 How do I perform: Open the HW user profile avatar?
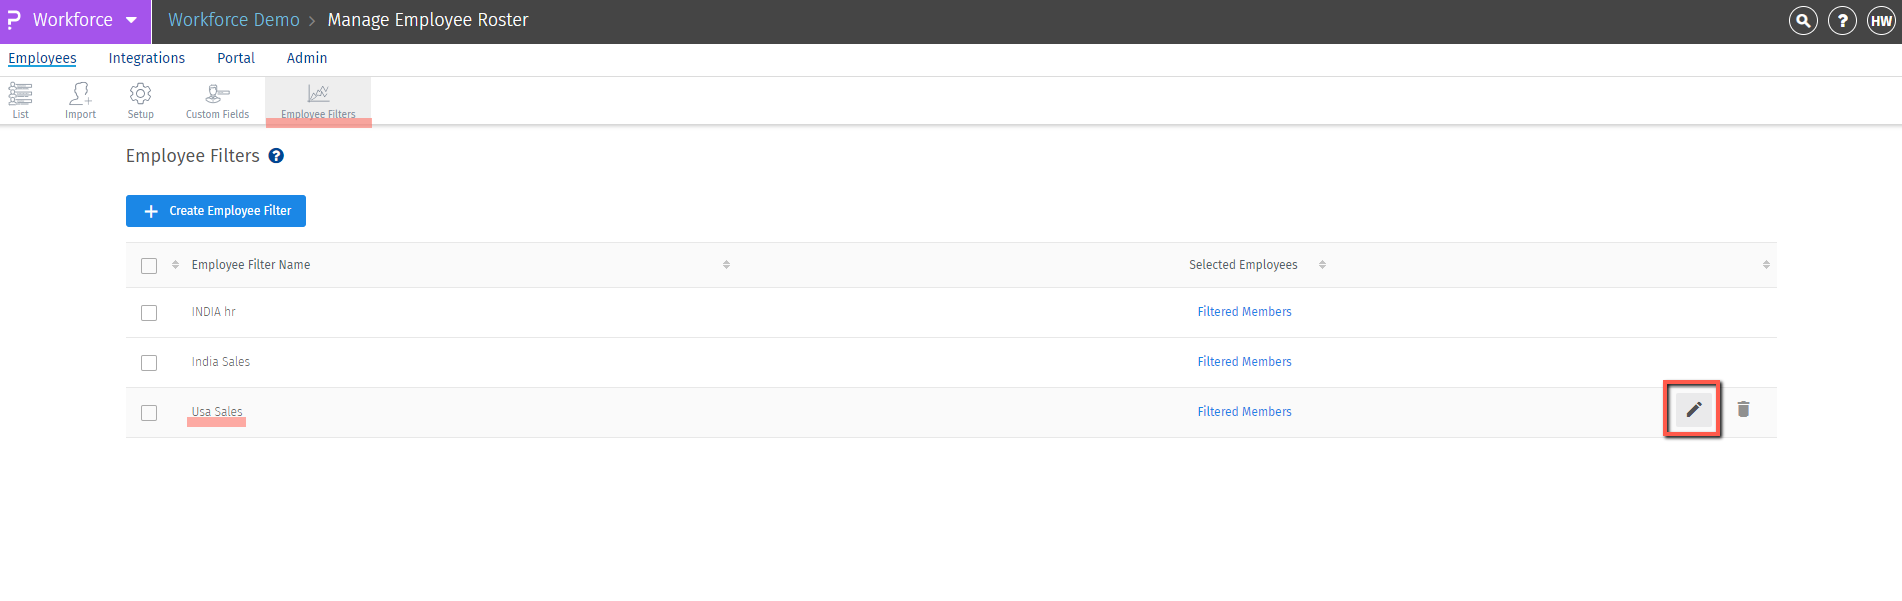[1881, 20]
